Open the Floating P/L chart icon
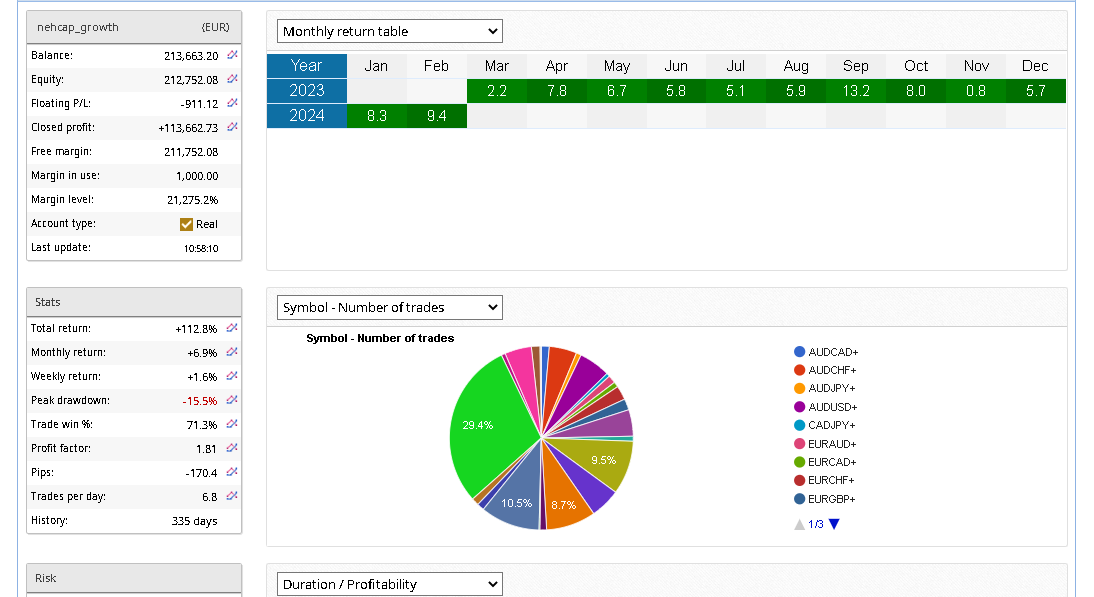This screenshot has height=597, width=1094. click(232, 103)
